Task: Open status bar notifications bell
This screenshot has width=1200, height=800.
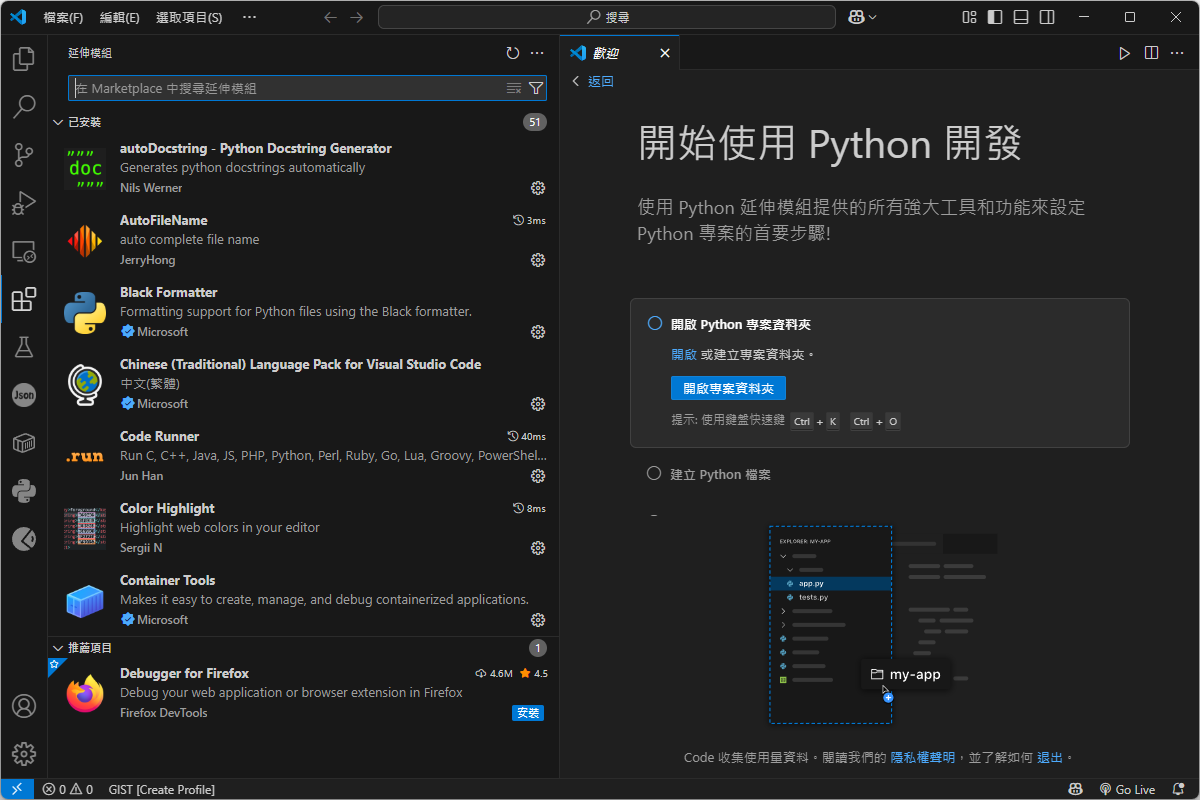Action: pos(1180,789)
